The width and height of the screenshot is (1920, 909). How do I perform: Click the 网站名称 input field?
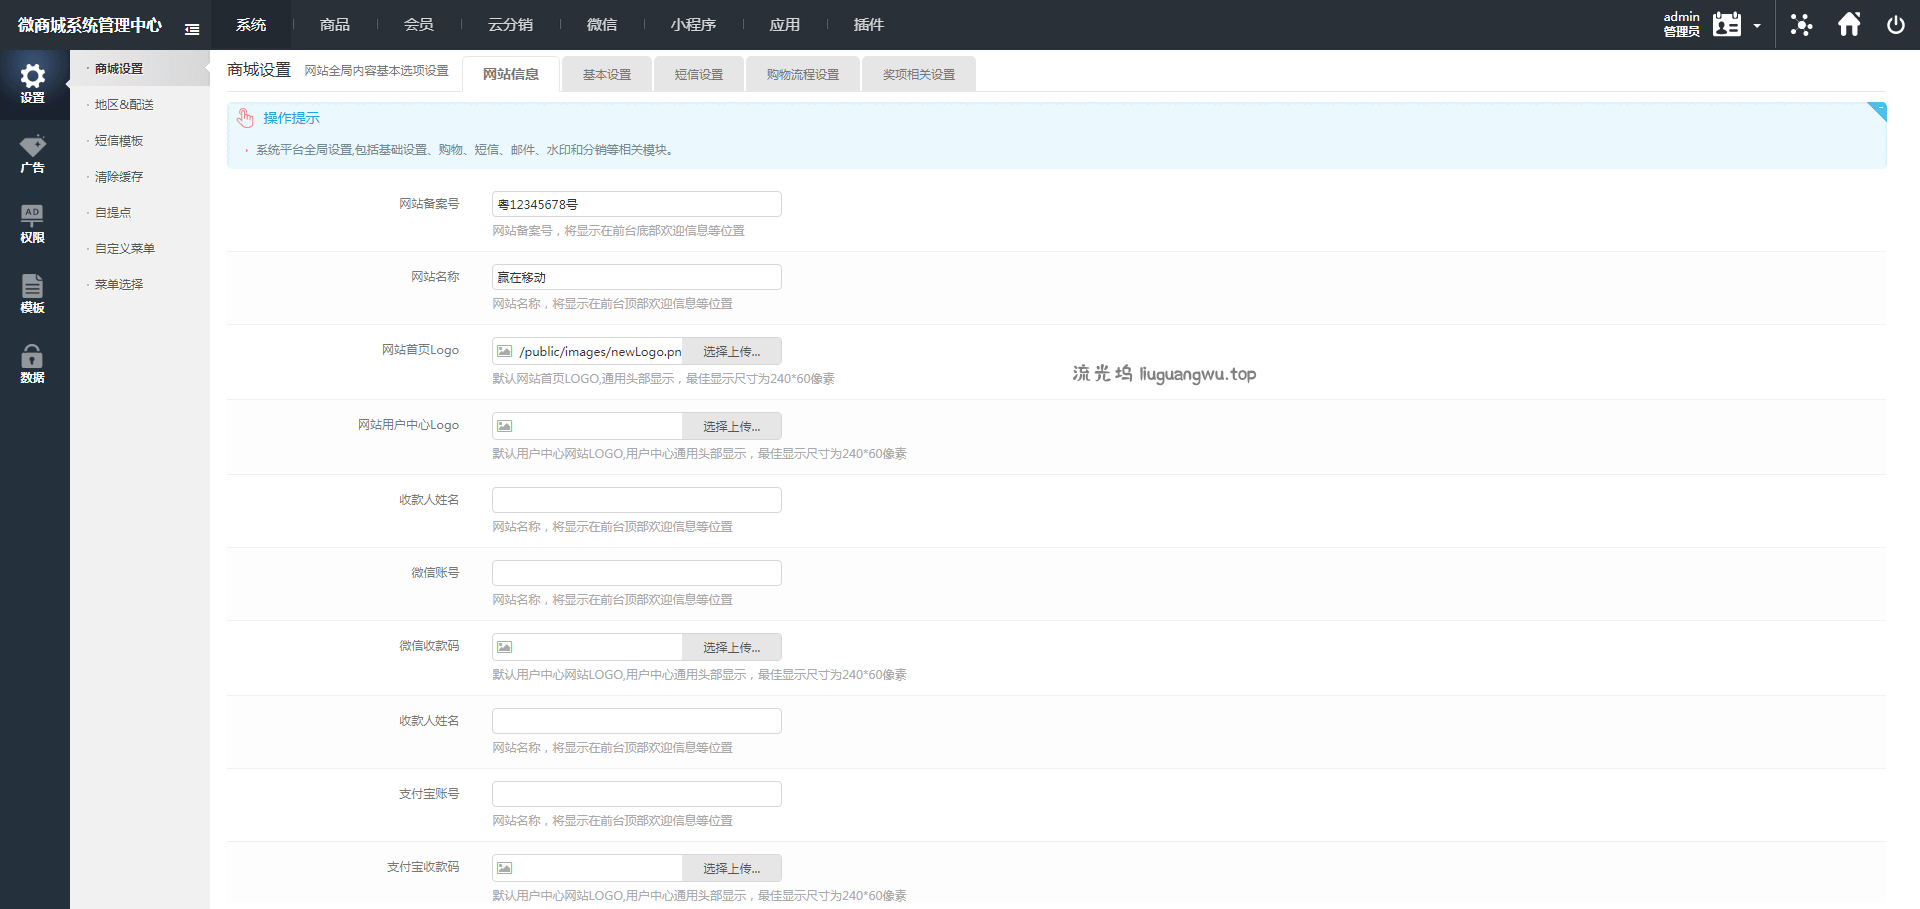coord(636,277)
